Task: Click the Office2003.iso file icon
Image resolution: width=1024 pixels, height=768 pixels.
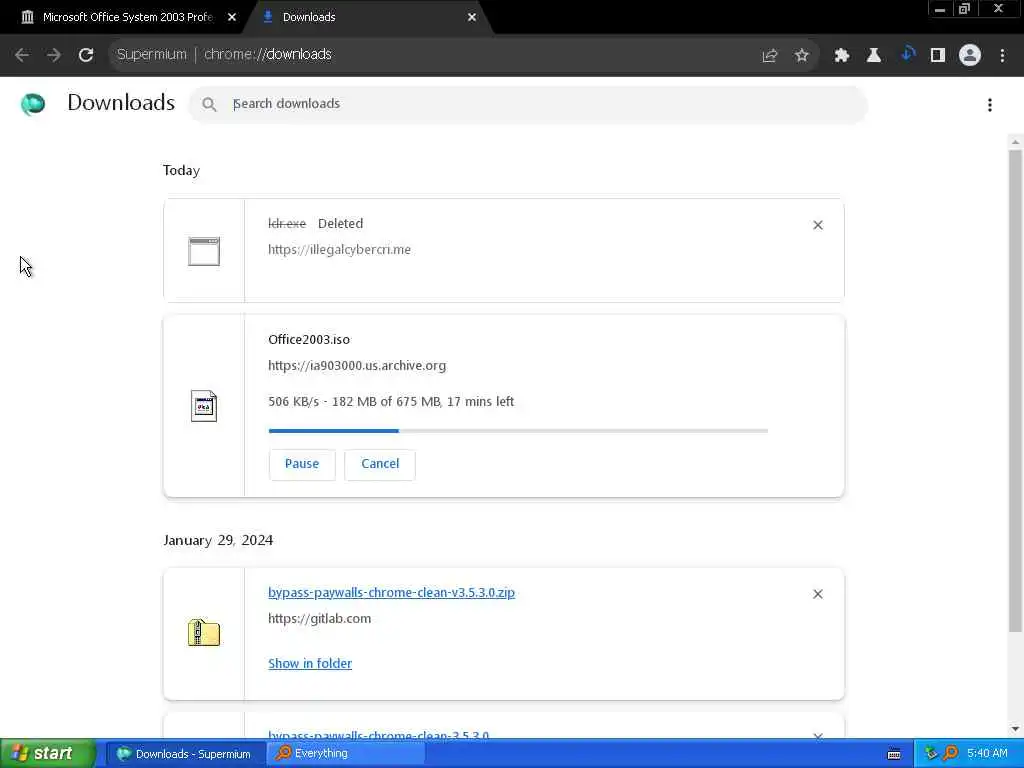Action: click(x=204, y=406)
